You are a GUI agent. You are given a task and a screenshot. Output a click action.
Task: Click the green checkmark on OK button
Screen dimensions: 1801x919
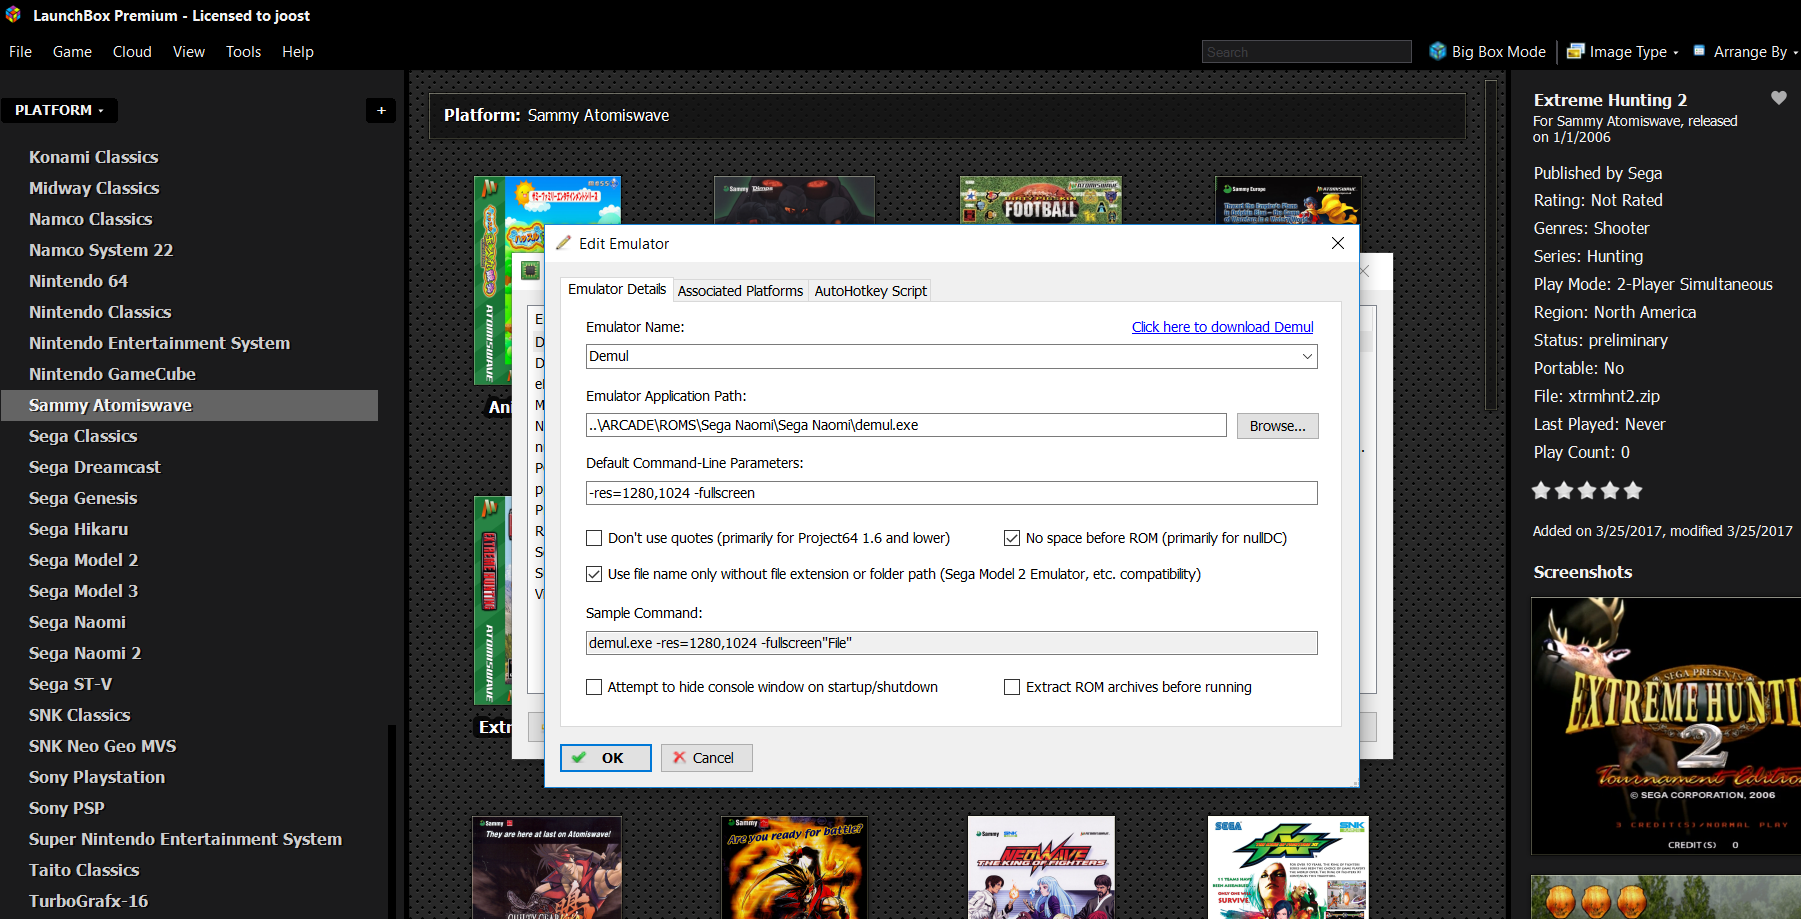(x=579, y=758)
